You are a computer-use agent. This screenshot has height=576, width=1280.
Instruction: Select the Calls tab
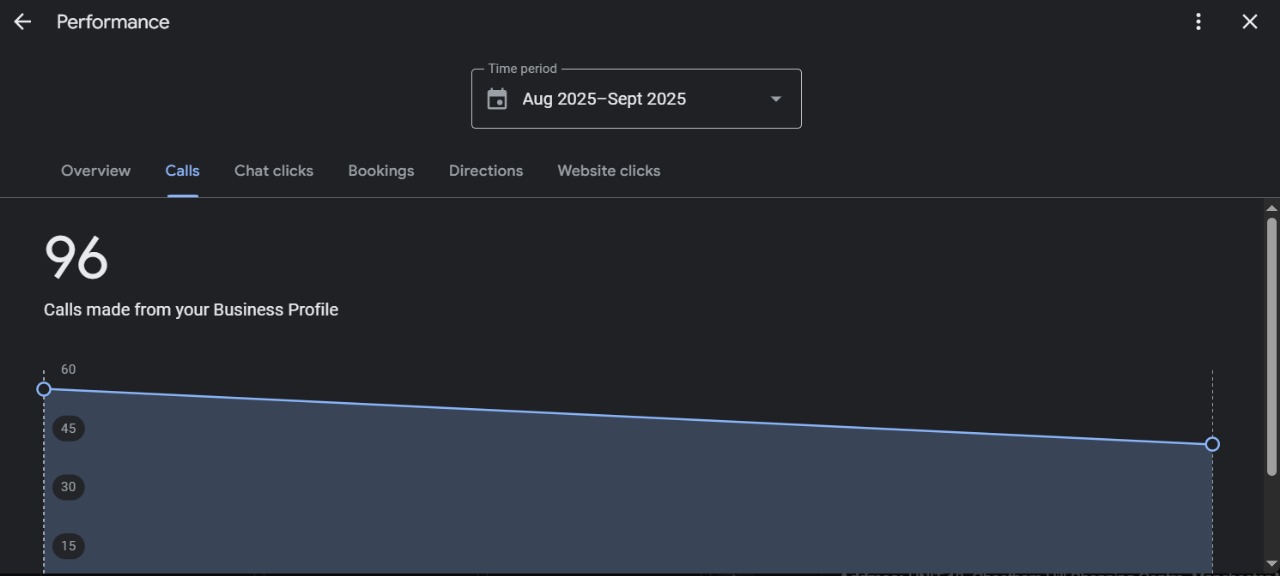pos(182,171)
